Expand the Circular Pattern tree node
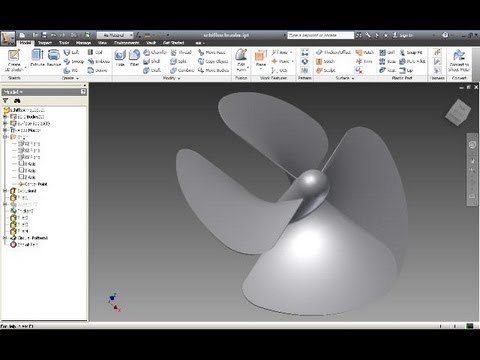Screen dimensions: 480x360 click(5, 238)
